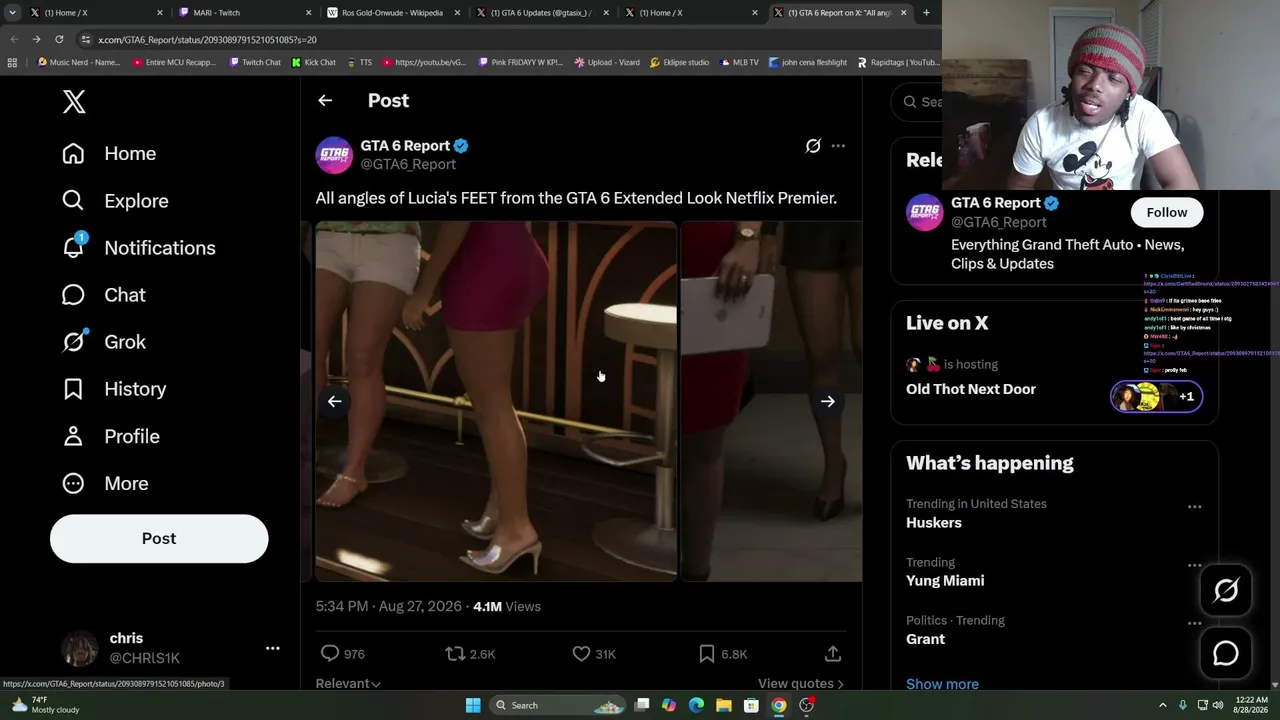
Task: Open the Yung Miami trending topic
Action: coord(945,580)
